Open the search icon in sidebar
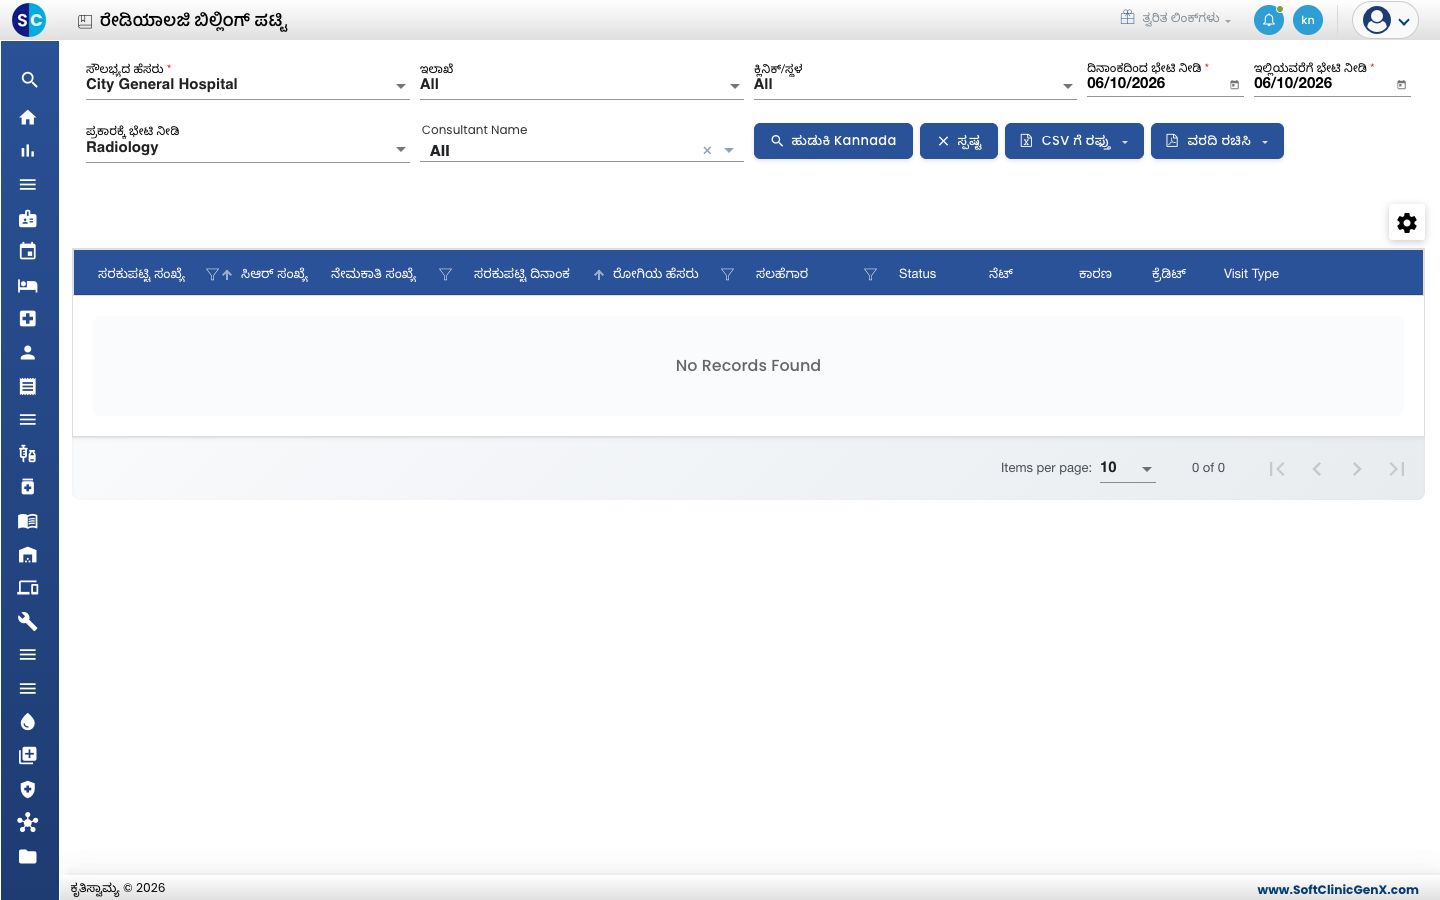Viewport: 1440px width, 900px height. [28, 80]
